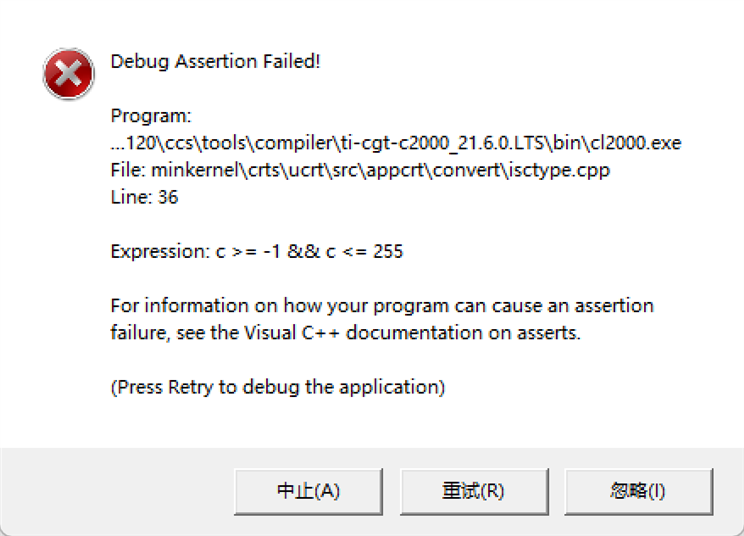
Task: Click the 'Visual C++ documentation on asserts' line
Action: pyautogui.click(x=345, y=332)
